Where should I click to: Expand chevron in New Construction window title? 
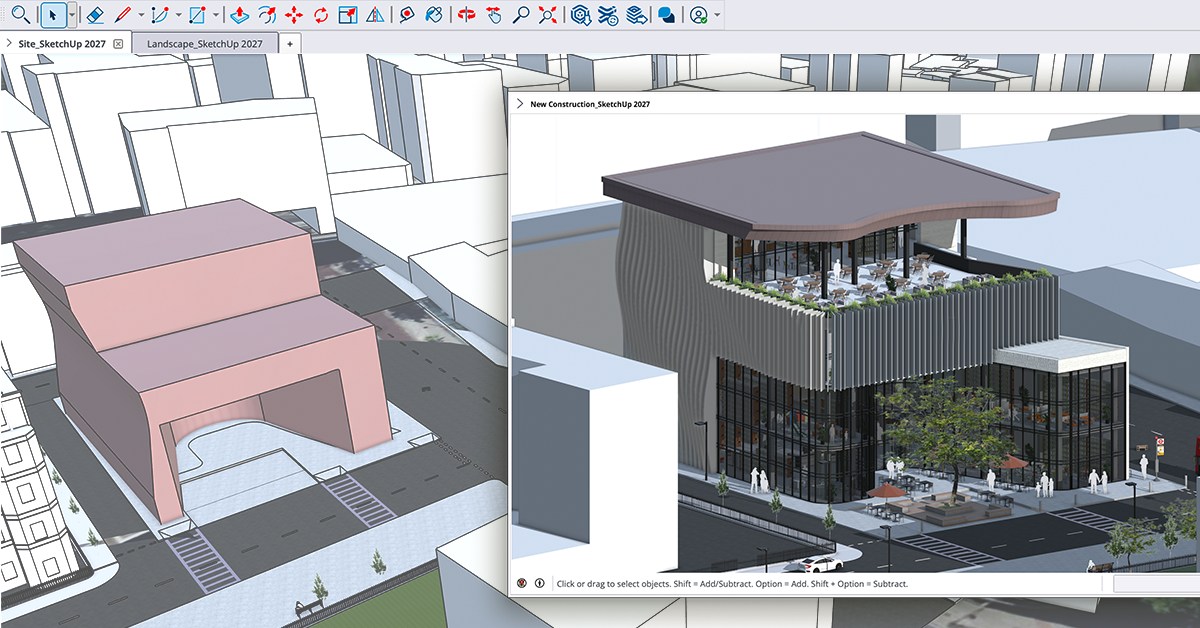[520, 104]
